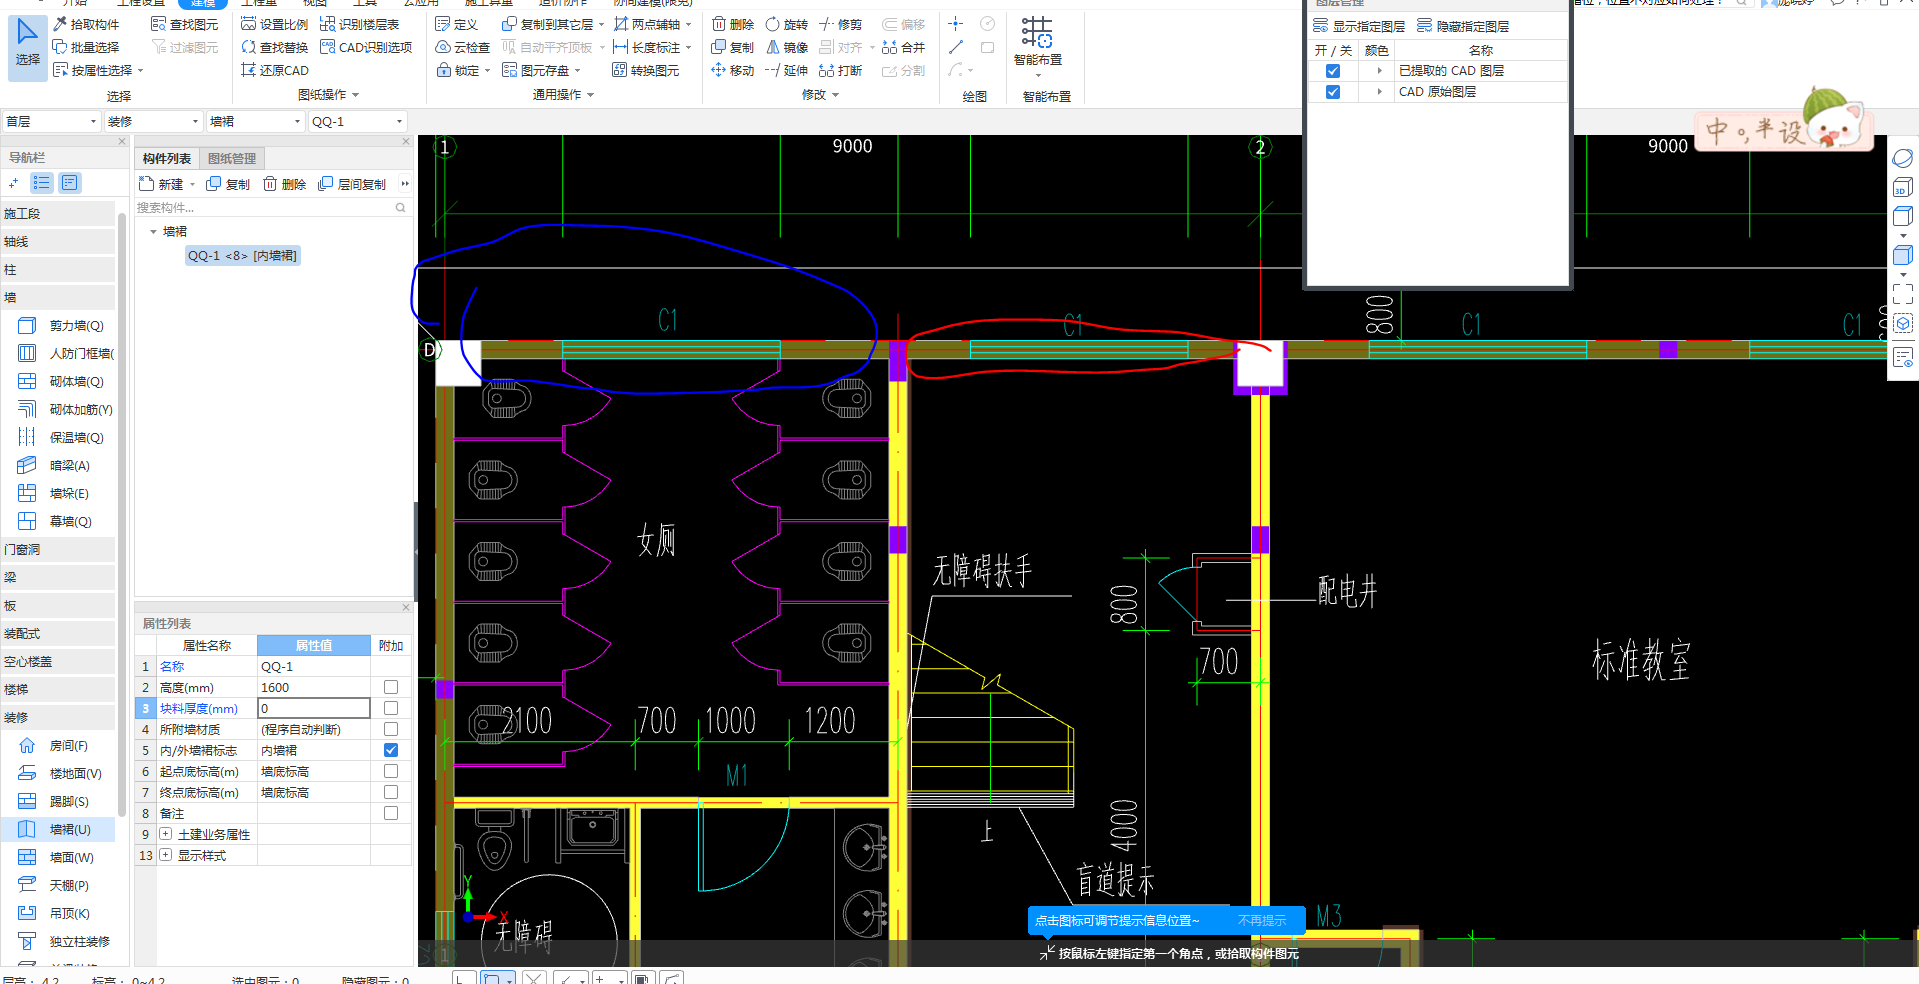Click 隐藏指定图层 hide specified layer
1919x984 pixels.
tap(1463, 26)
